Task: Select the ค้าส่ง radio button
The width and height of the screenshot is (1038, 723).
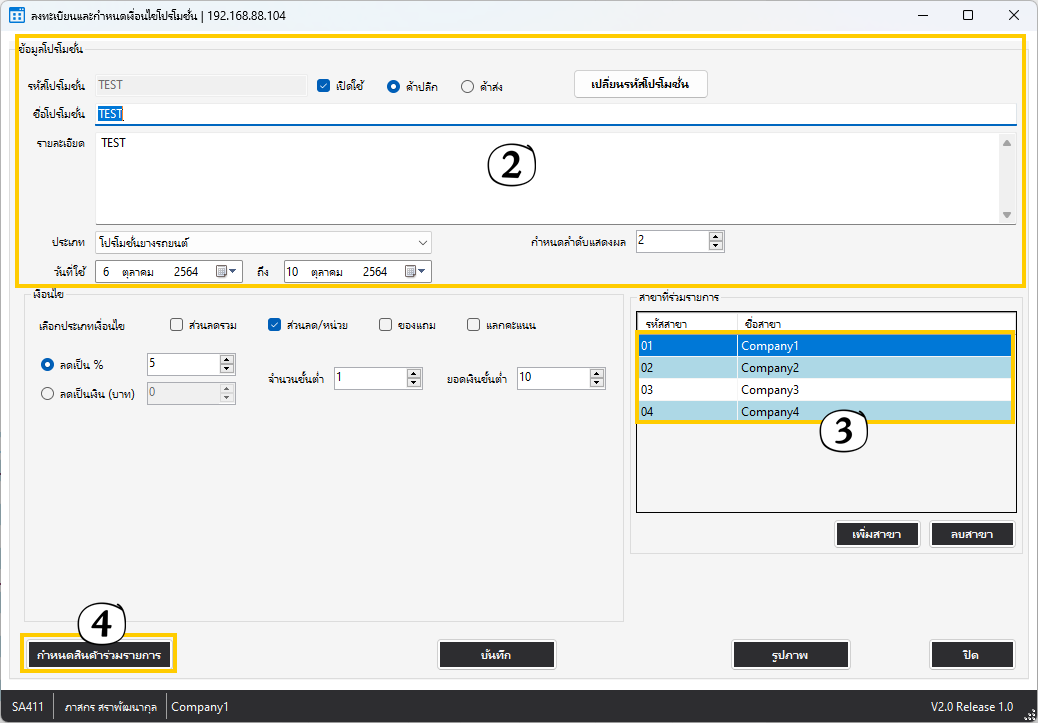Action: pos(467,86)
